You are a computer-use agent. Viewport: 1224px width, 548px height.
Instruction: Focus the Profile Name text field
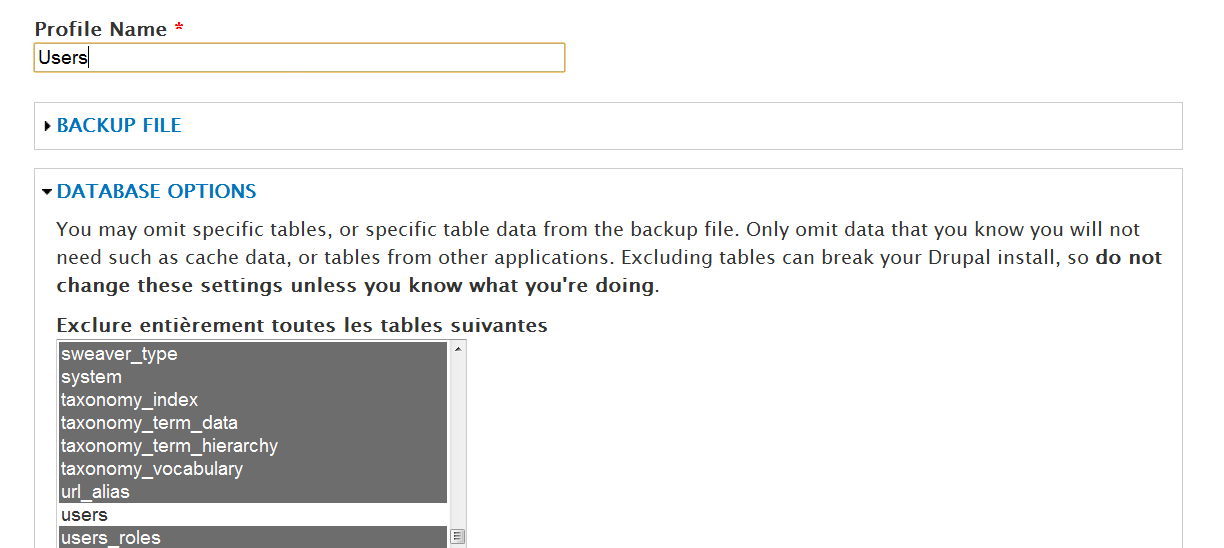tap(299, 58)
